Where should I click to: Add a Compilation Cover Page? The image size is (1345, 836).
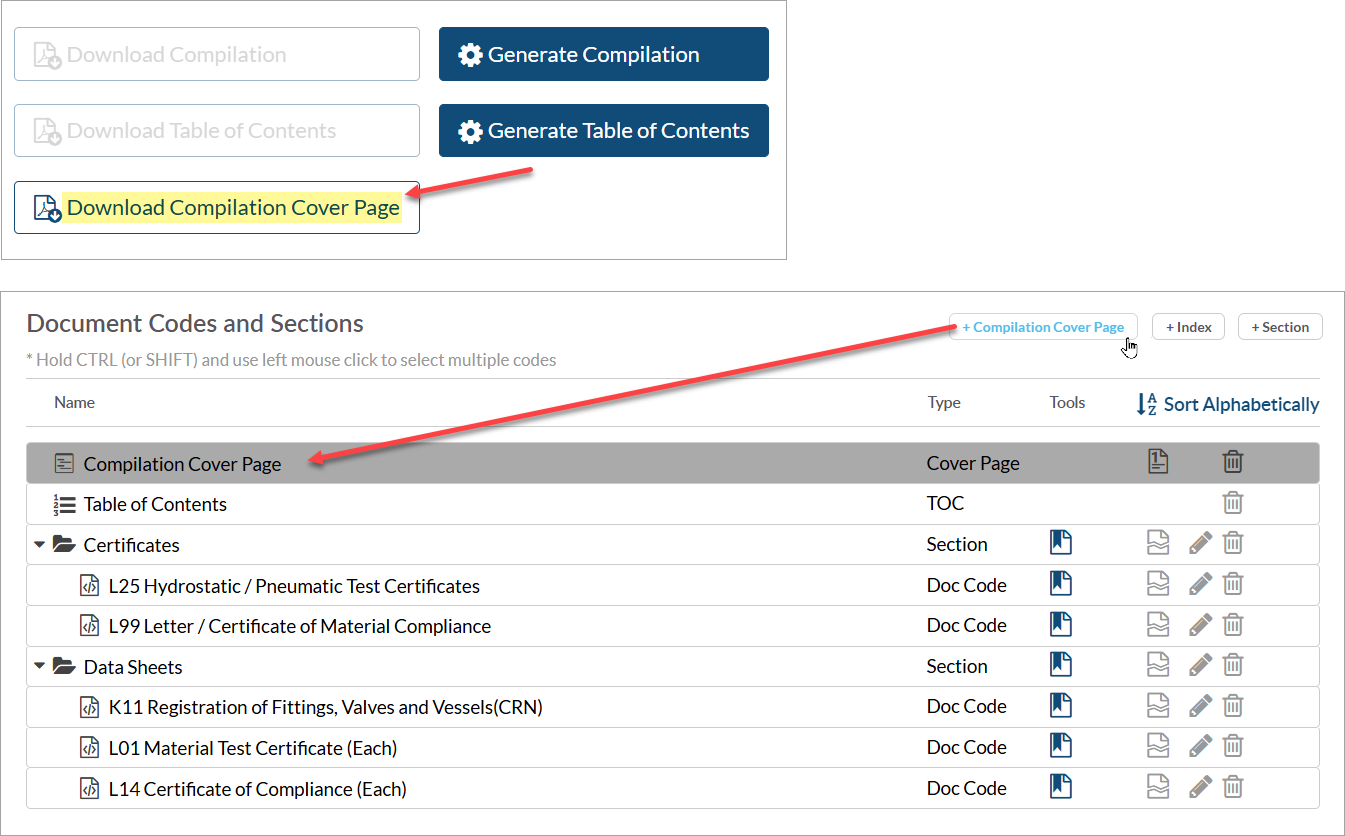click(x=1043, y=327)
